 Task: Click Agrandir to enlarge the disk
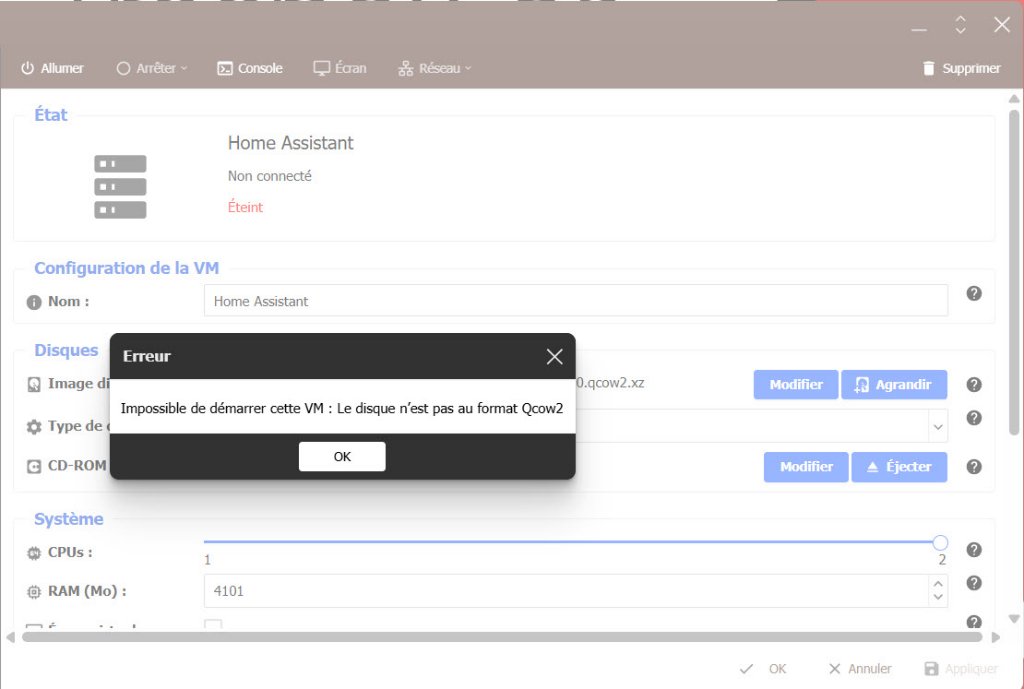[x=894, y=385]
